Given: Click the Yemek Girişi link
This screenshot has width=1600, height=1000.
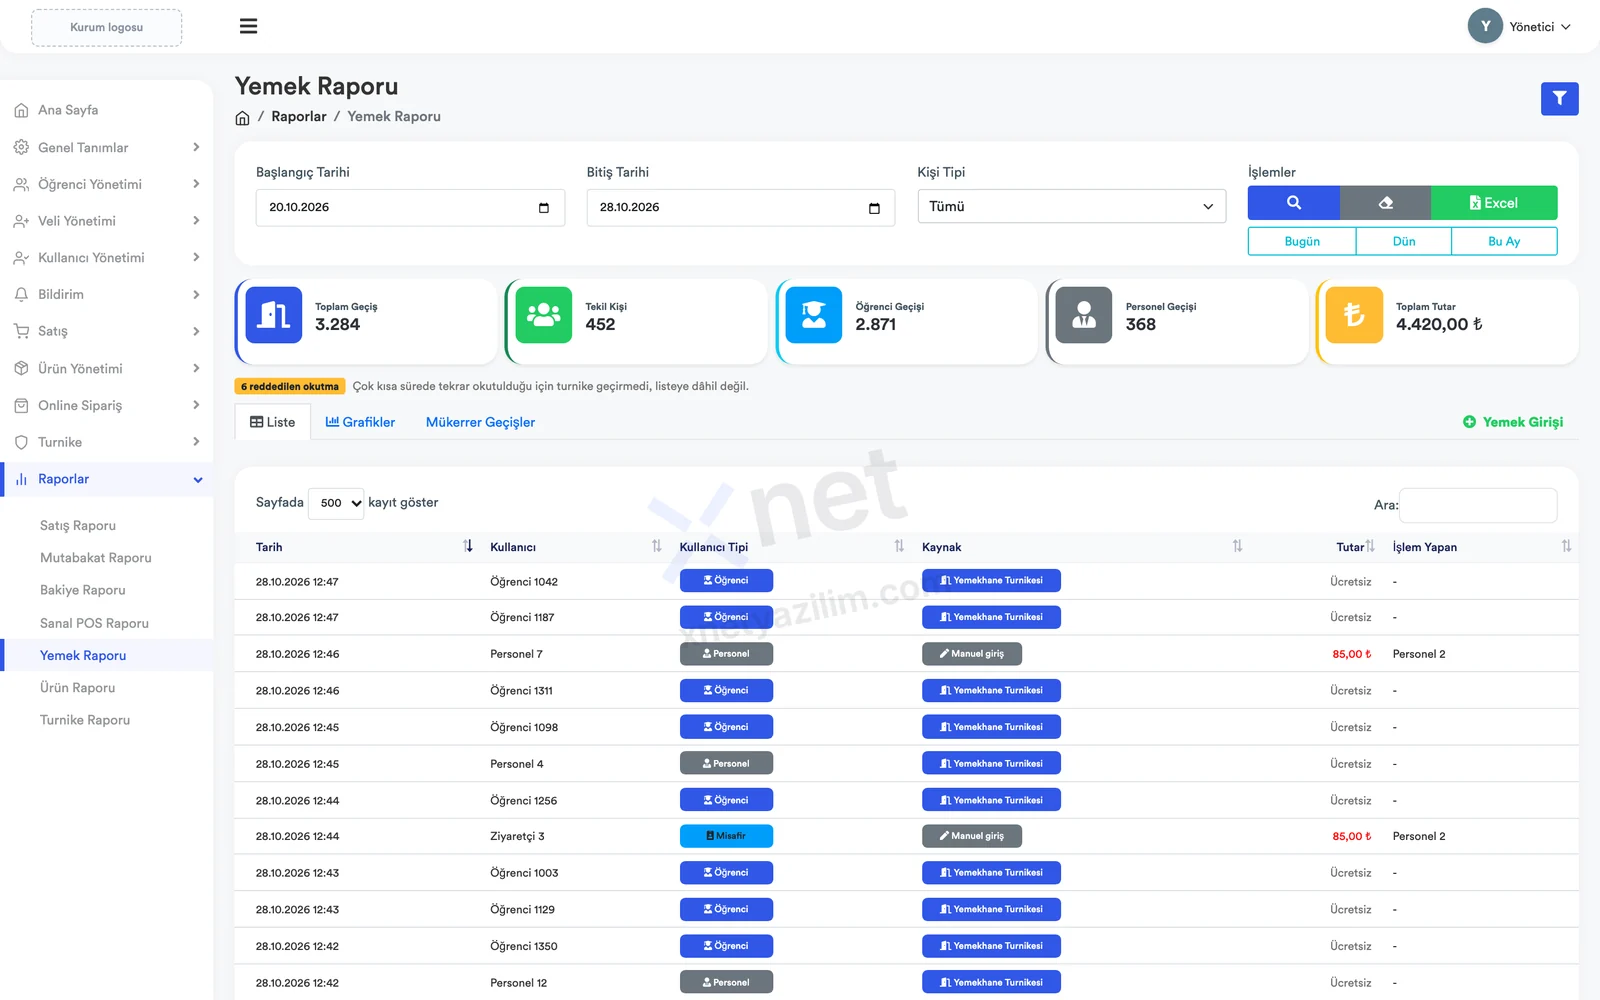Looking at the screenshot, I should (1513, 422).
